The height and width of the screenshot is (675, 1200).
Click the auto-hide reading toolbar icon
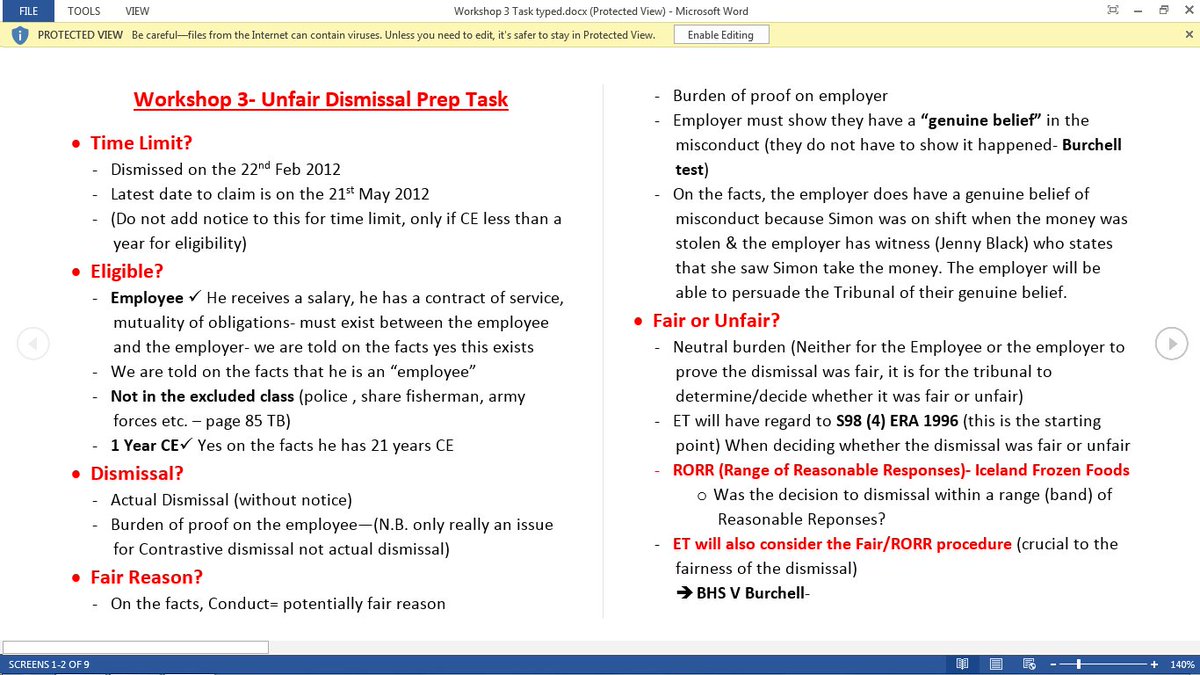click(x=1114, y=11)
